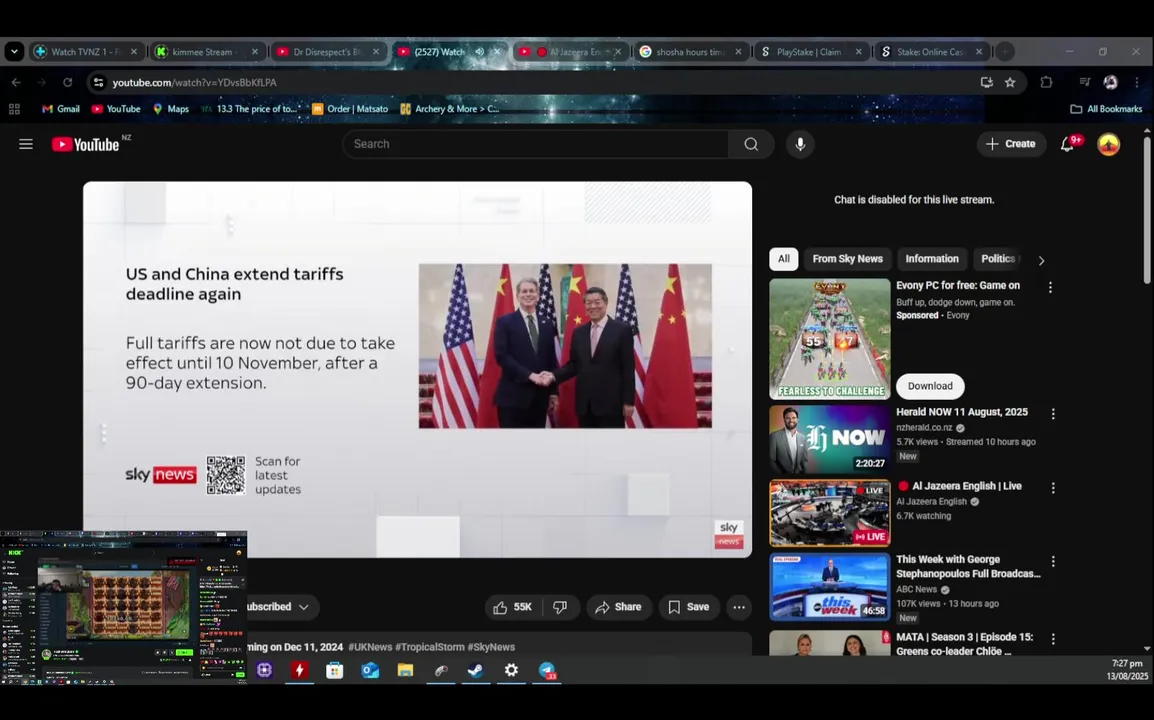Image resolution: width=1154 pixels, height=720 pixels.
Task: Expand the Subscribed notification dropdown
Action: tap(303, 607)
